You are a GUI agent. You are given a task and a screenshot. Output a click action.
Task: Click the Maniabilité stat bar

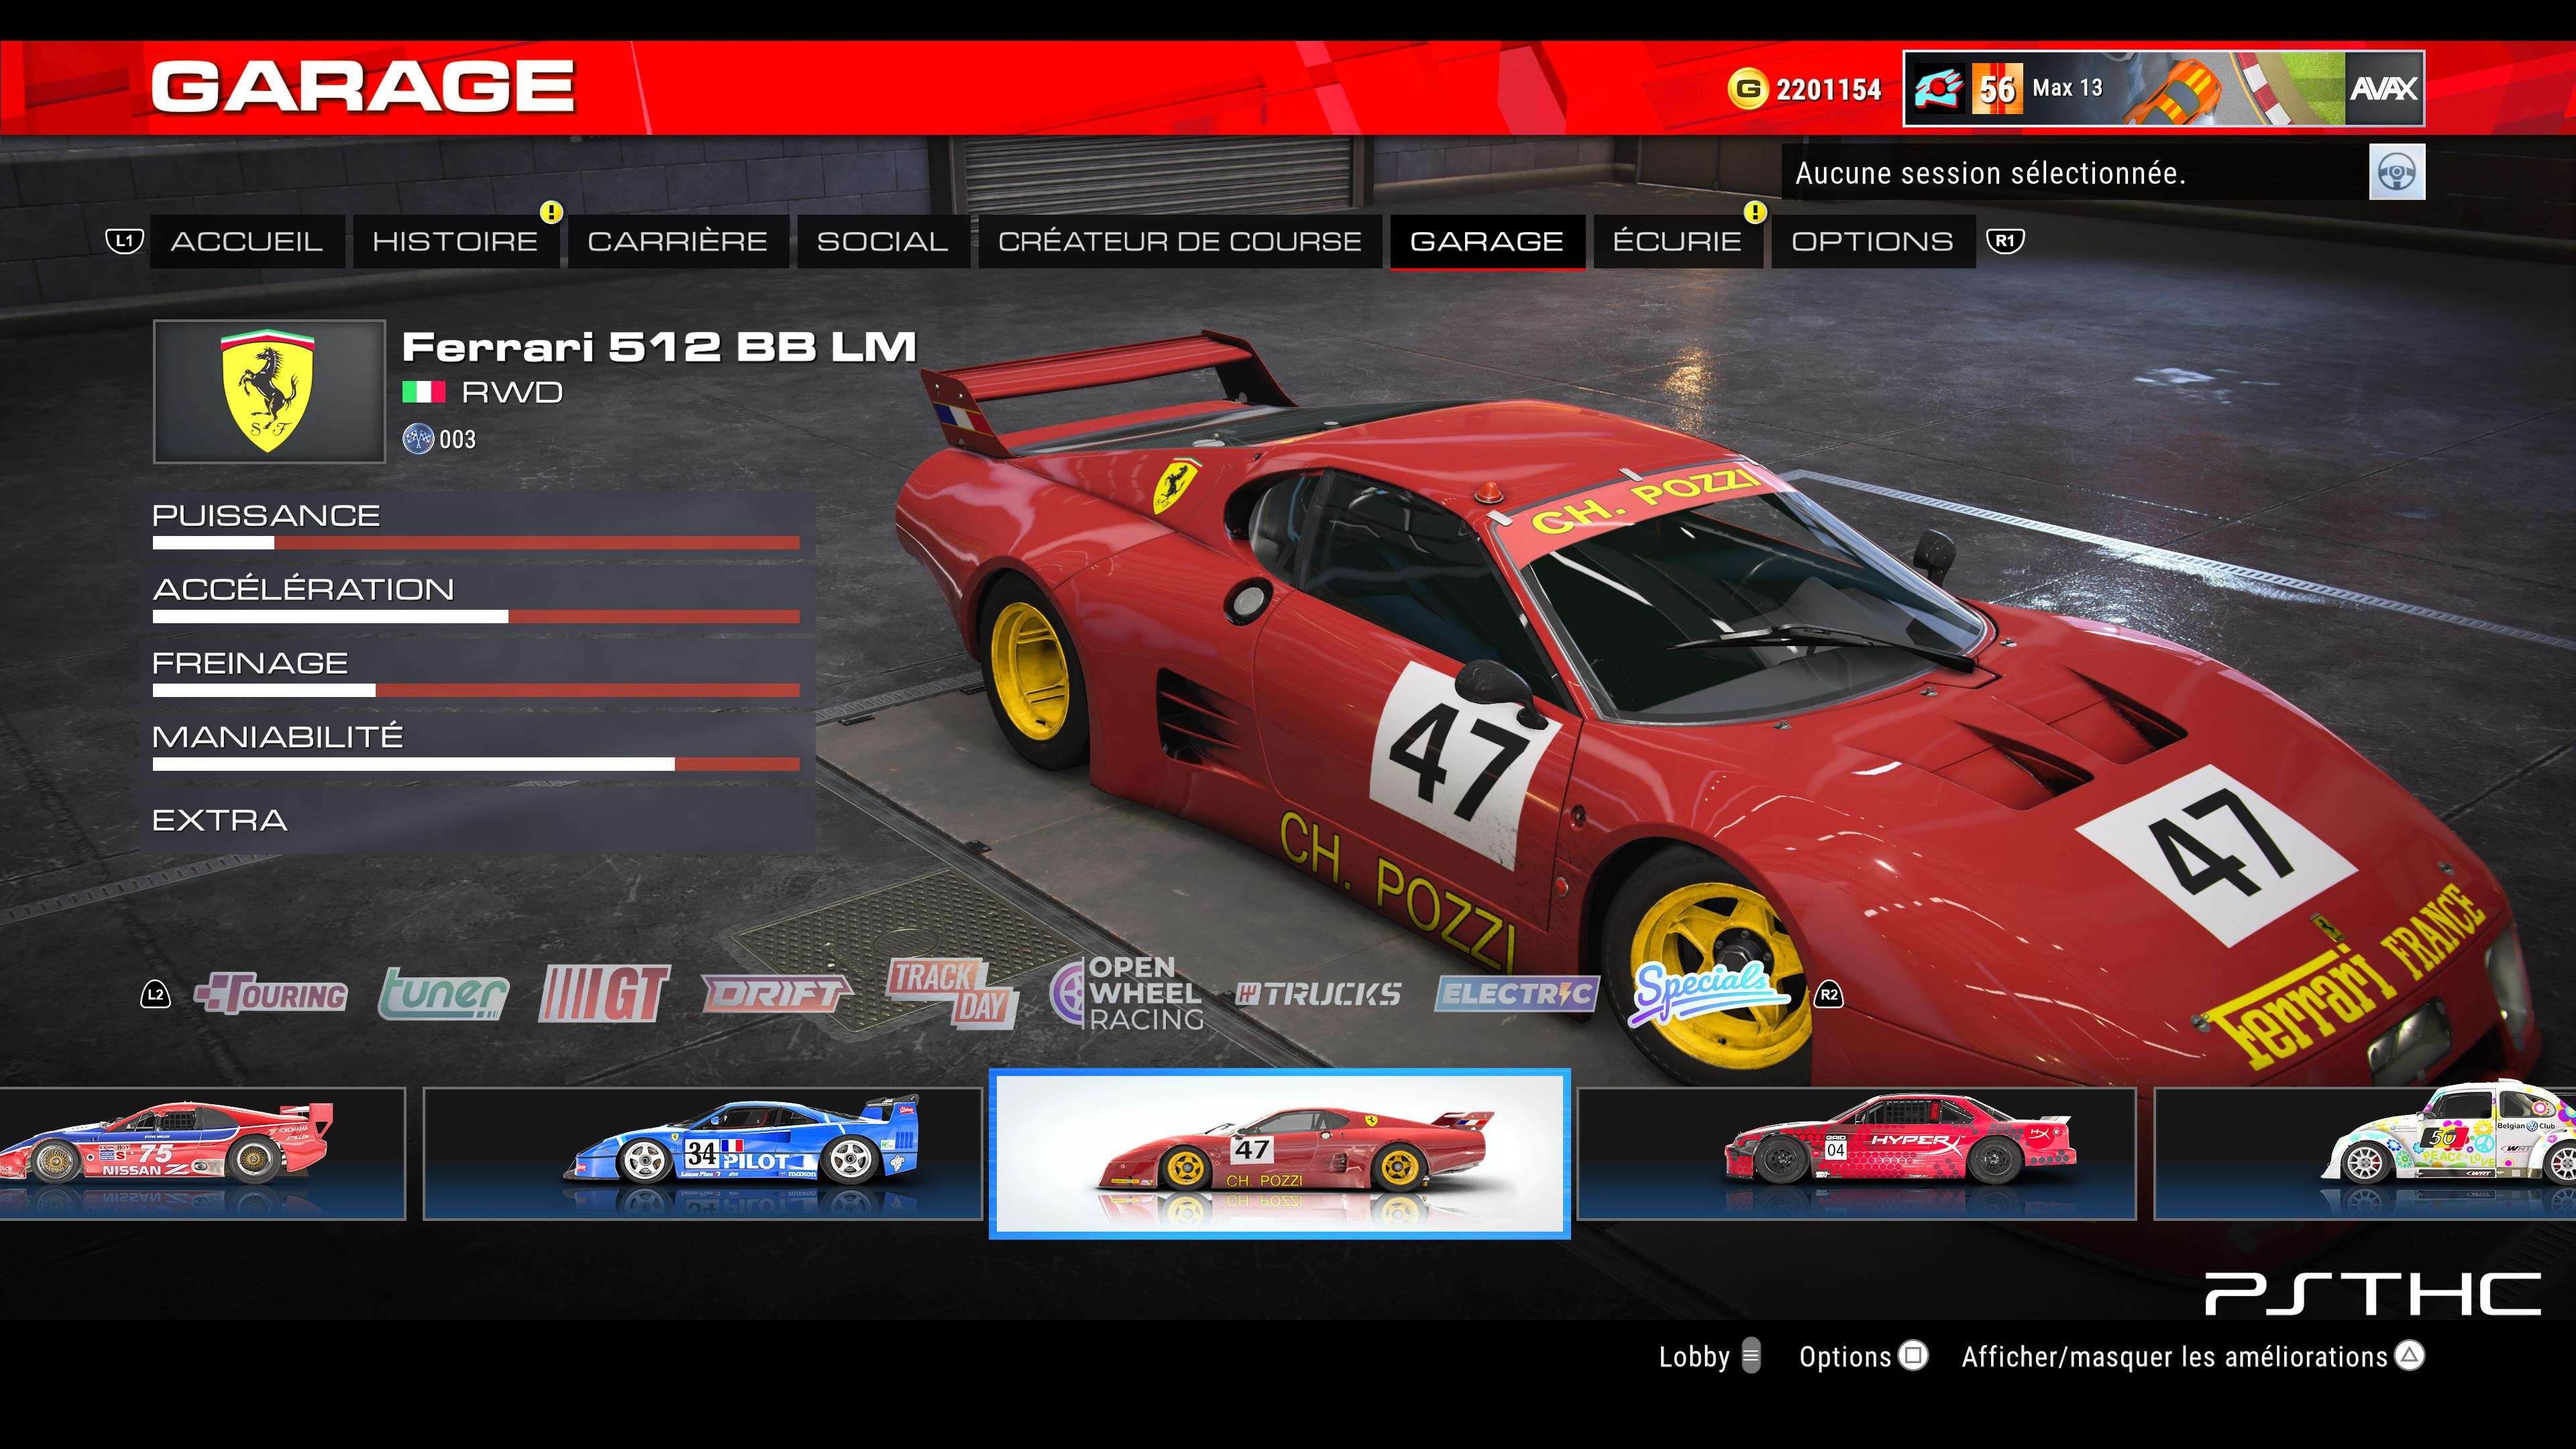click(476, 764)
